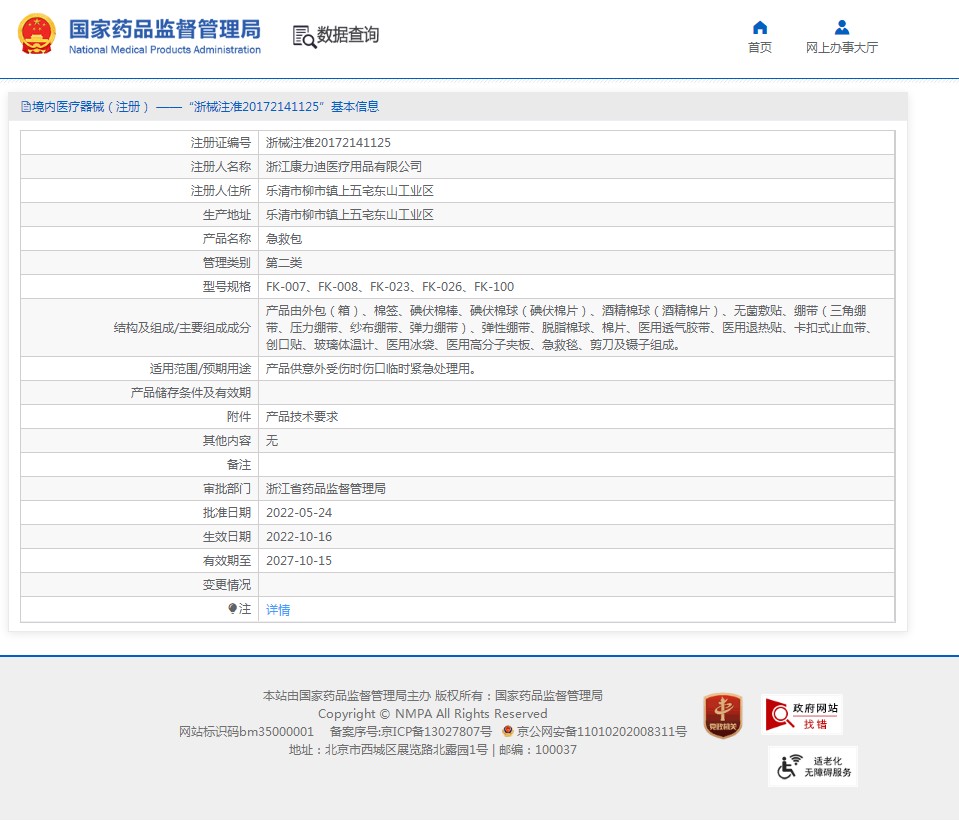Click the effective date 2022-10-16
This screenshot has height=835, width=959.
click(299, 536)
